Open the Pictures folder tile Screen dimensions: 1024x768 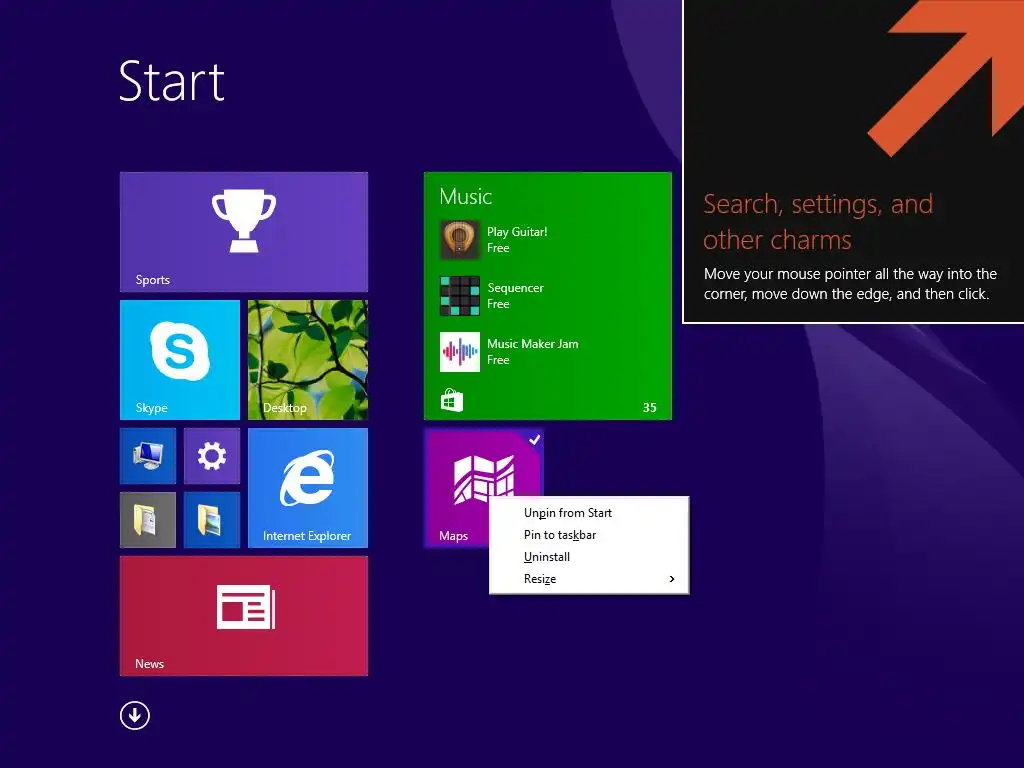tap(212, 520)
